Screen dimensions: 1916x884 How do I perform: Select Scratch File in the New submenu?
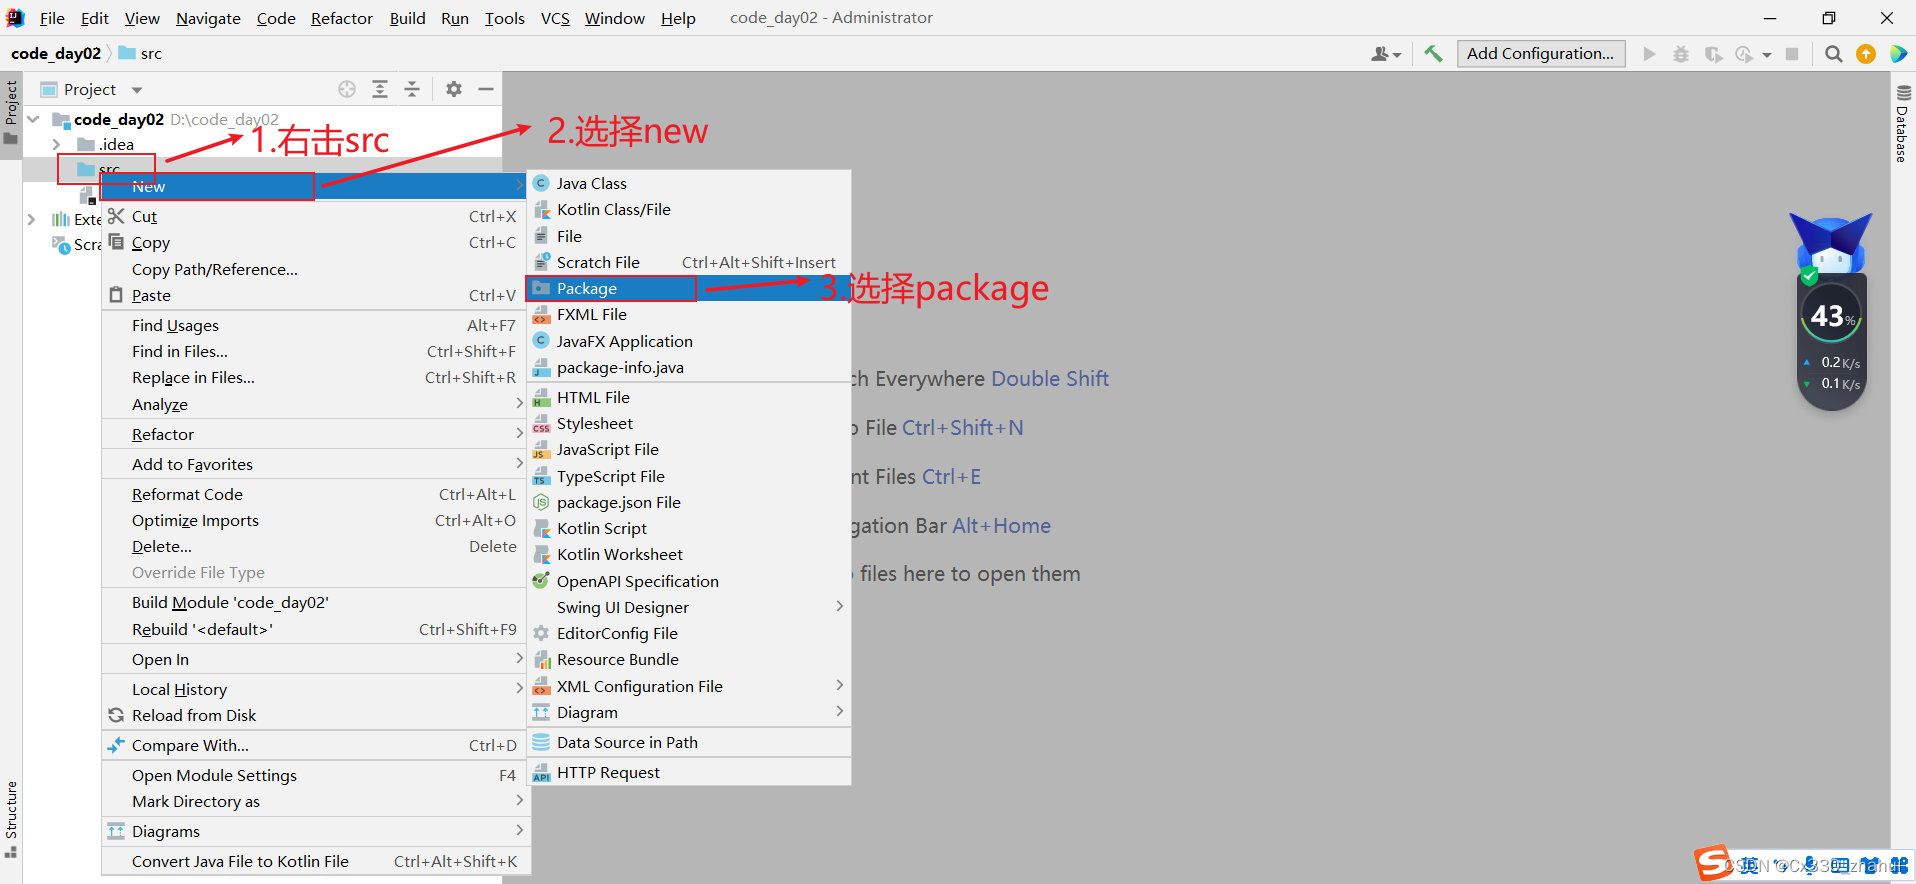click(x=688, y=262)
